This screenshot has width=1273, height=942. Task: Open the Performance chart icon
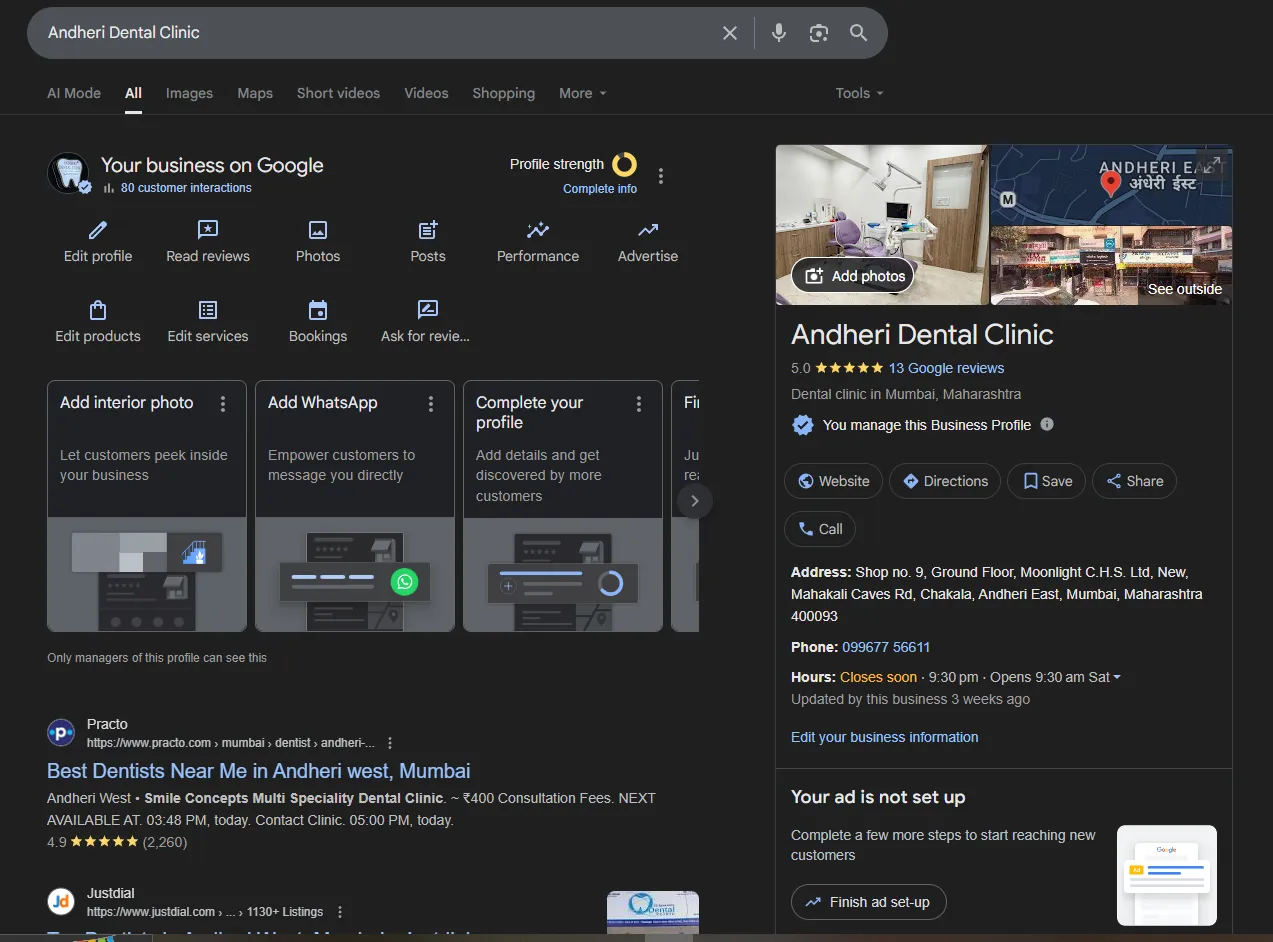tap(538, 231)
